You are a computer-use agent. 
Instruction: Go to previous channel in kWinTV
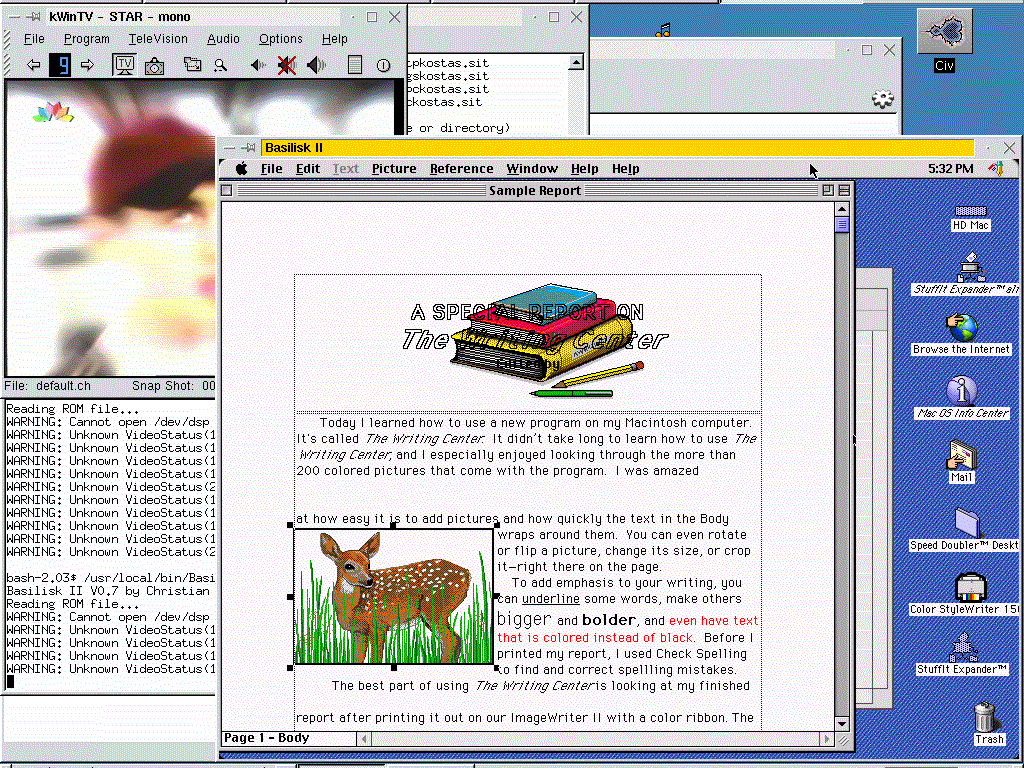[x=33, y=65]
